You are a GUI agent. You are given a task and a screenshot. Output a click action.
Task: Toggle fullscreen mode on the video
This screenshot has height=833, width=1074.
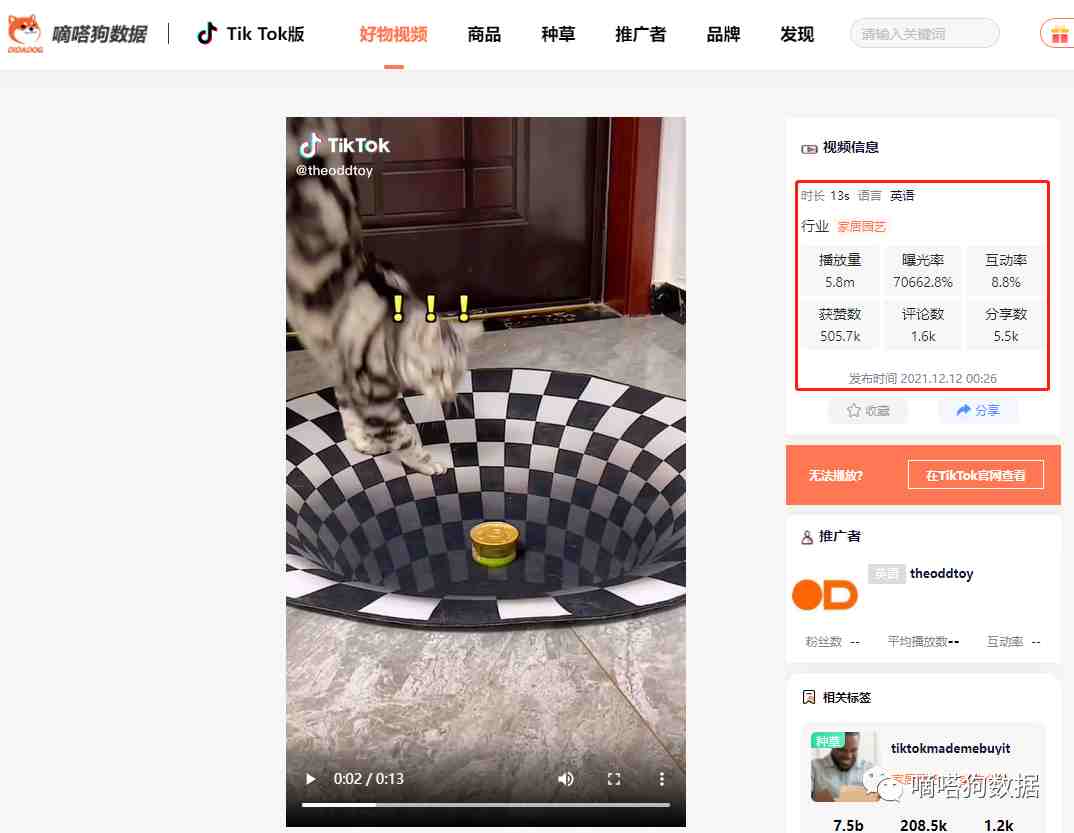point(614,779)
